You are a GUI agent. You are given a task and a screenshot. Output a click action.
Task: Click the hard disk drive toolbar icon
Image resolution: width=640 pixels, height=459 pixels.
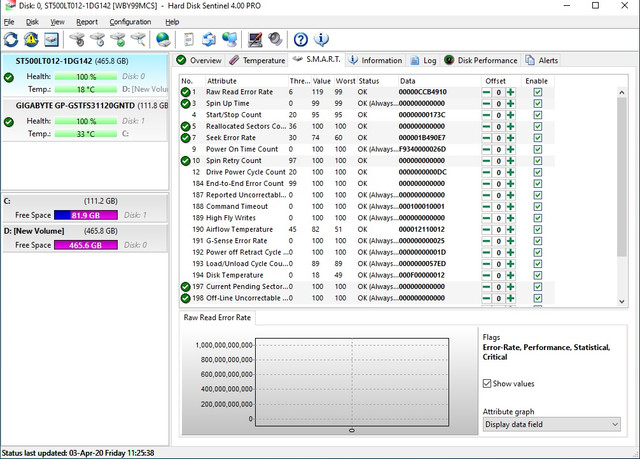coord(51,40)
